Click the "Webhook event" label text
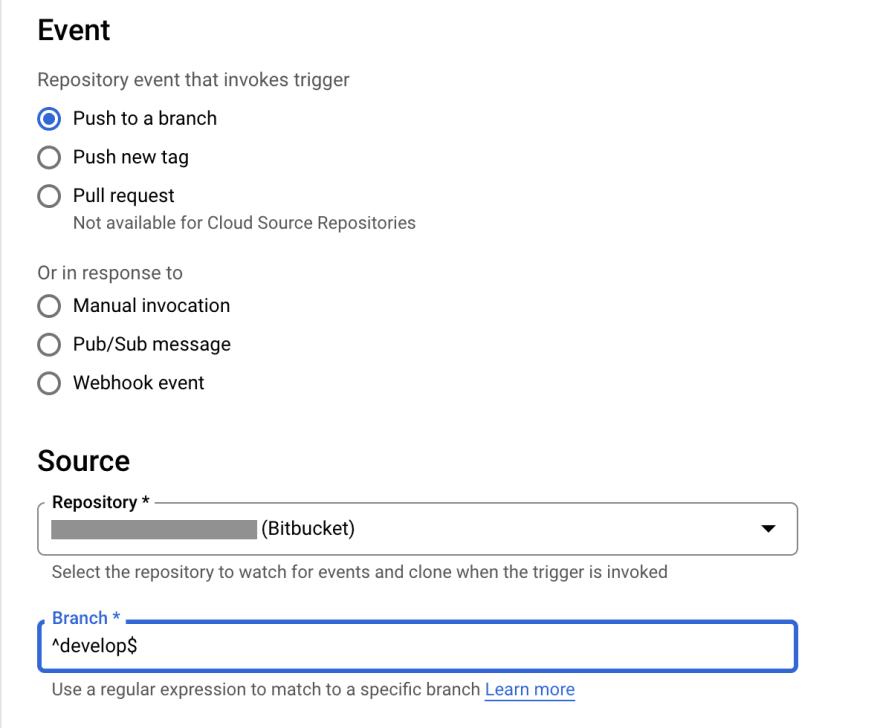The width and height of the screenshot is (880, 728). 139,383
